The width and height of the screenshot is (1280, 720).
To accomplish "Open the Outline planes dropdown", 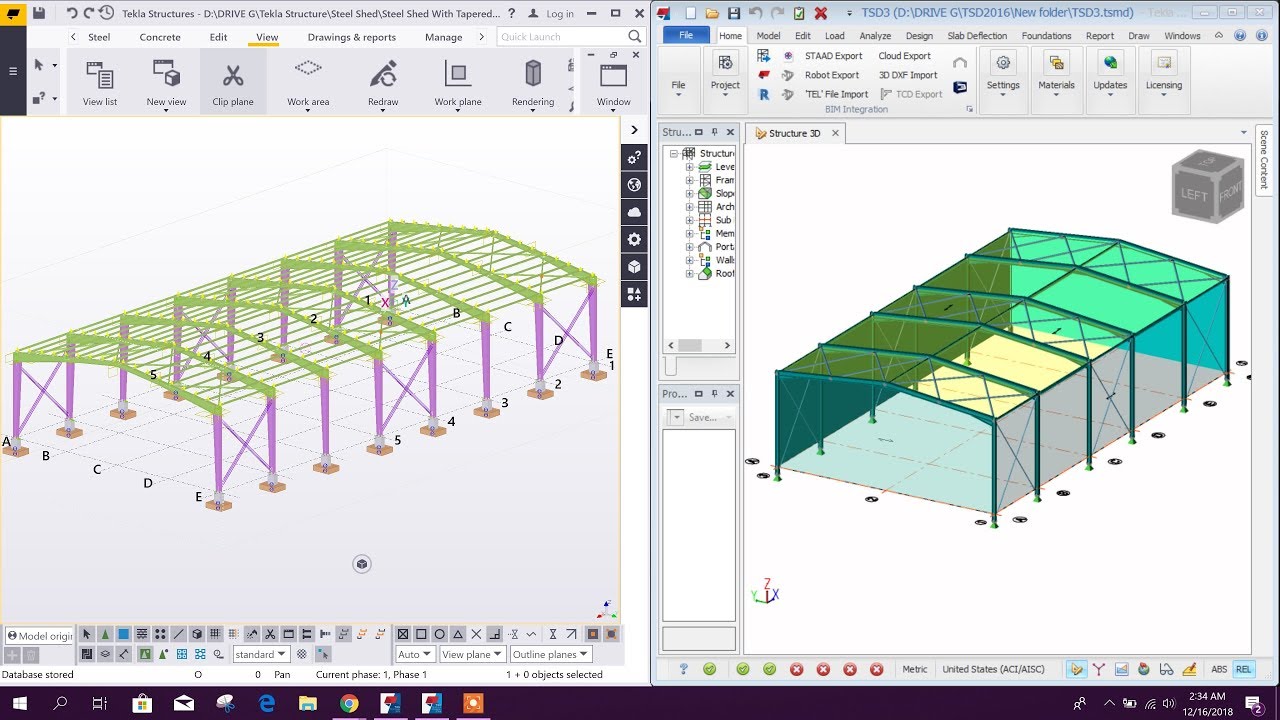I will (551, 654).
